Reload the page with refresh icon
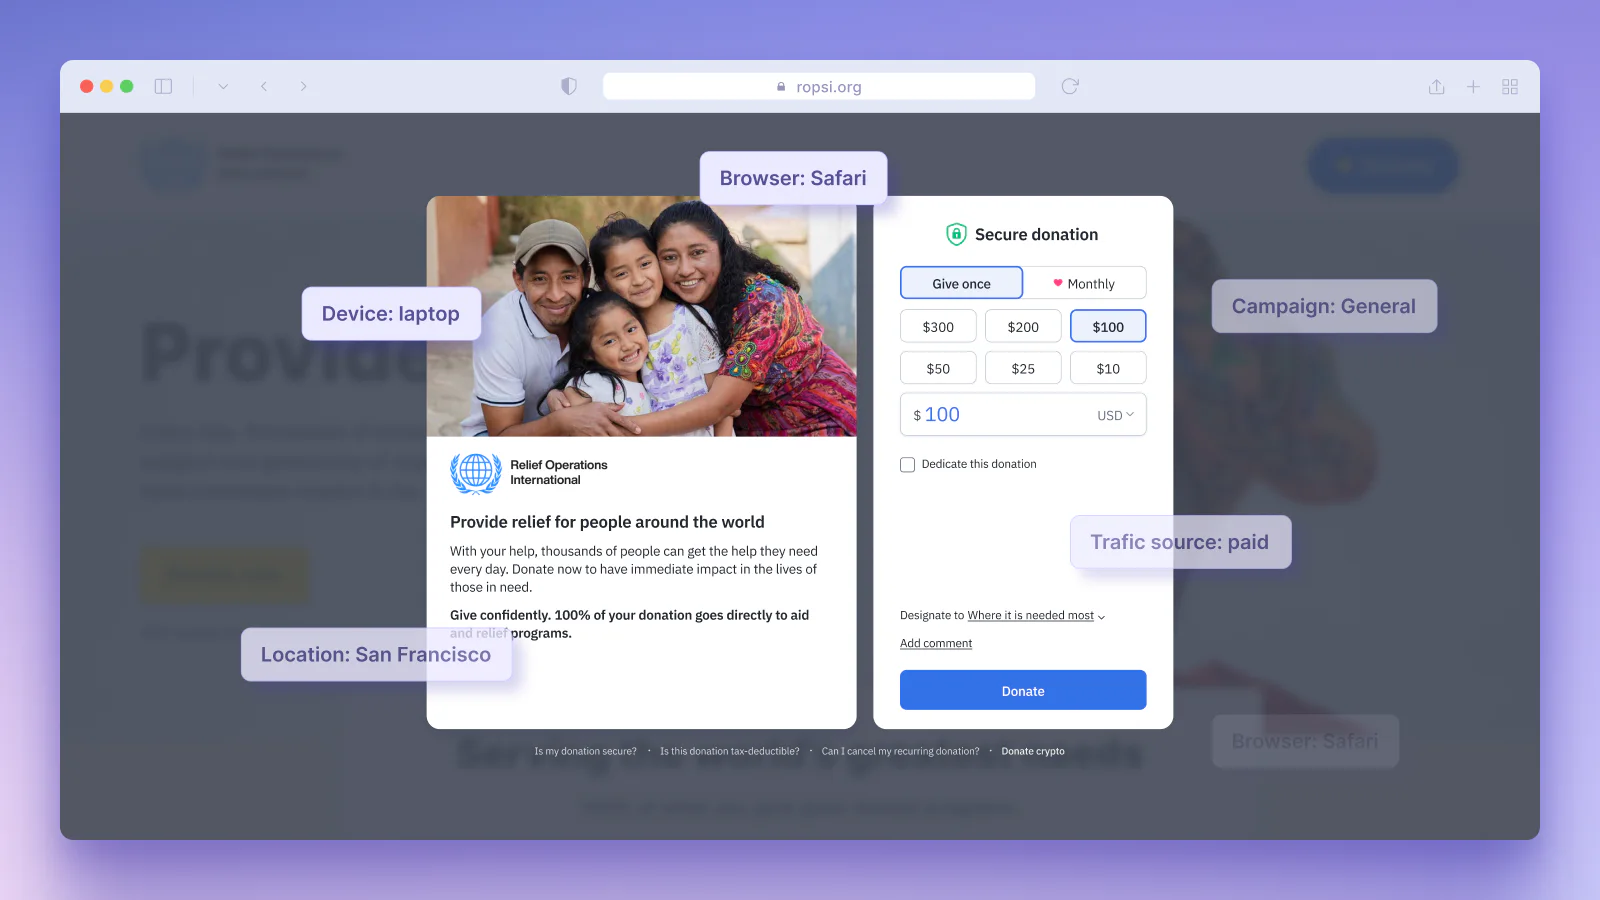The width and height of the screenshot is (1600, 900). tap(1070, 87)
